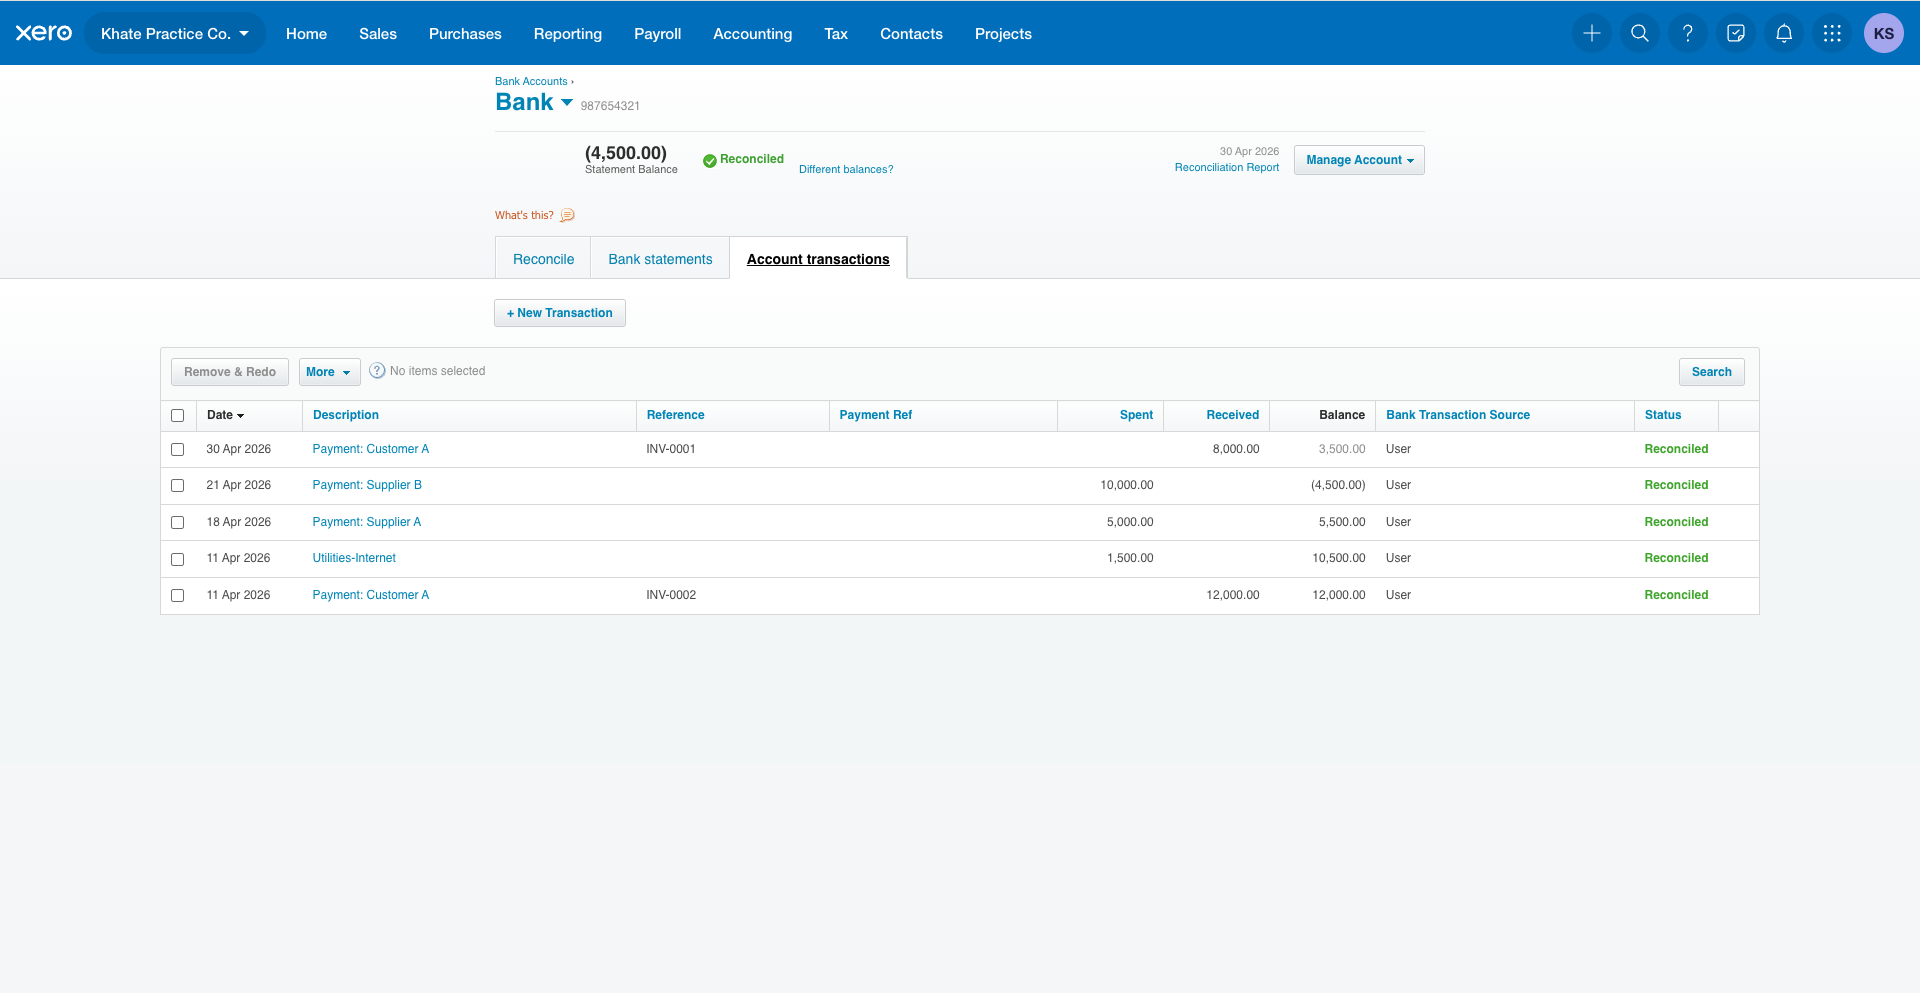Open the Payment: Supplier B transaction
The height and width of the screenshot is (993, 1920).
coord(367,485)
